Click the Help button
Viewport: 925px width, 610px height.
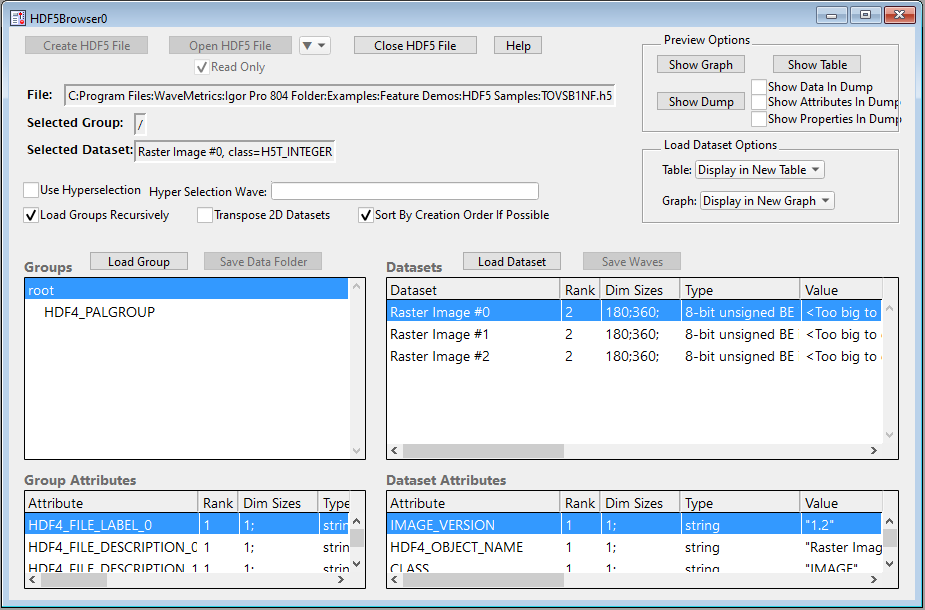pyautogui.click(x=518, y=46)
